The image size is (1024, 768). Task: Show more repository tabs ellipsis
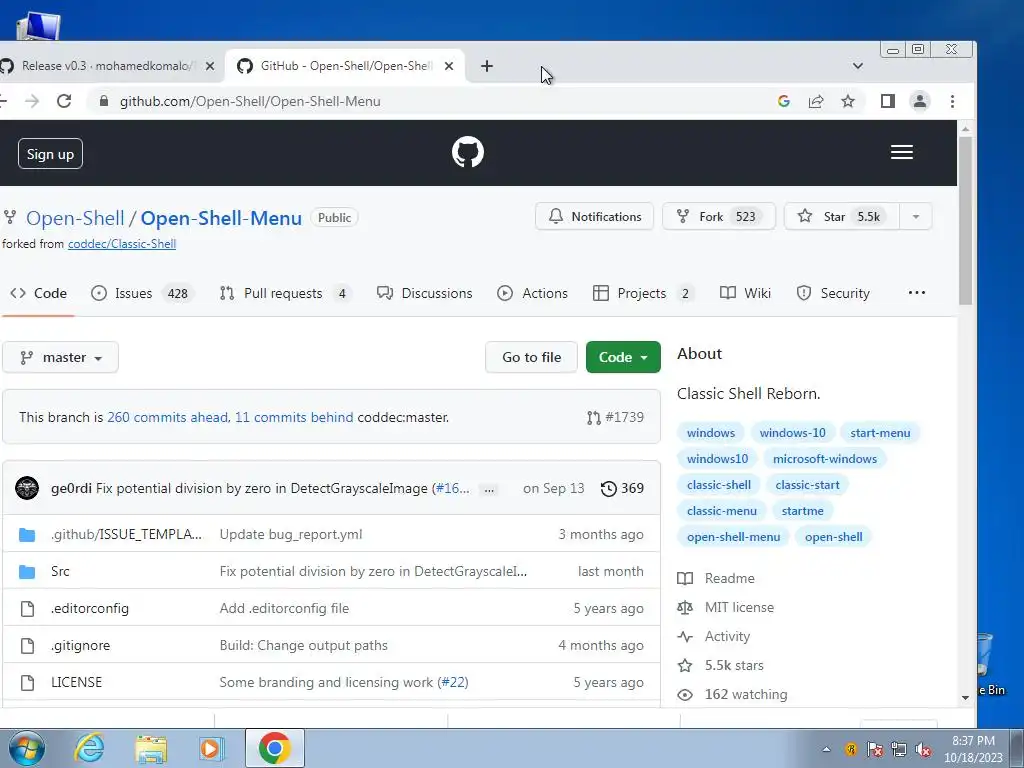tap(917, 293)
